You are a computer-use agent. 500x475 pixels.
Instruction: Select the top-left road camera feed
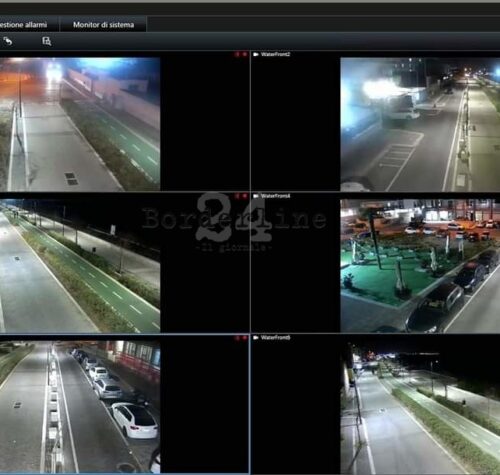tap(80, 124)
